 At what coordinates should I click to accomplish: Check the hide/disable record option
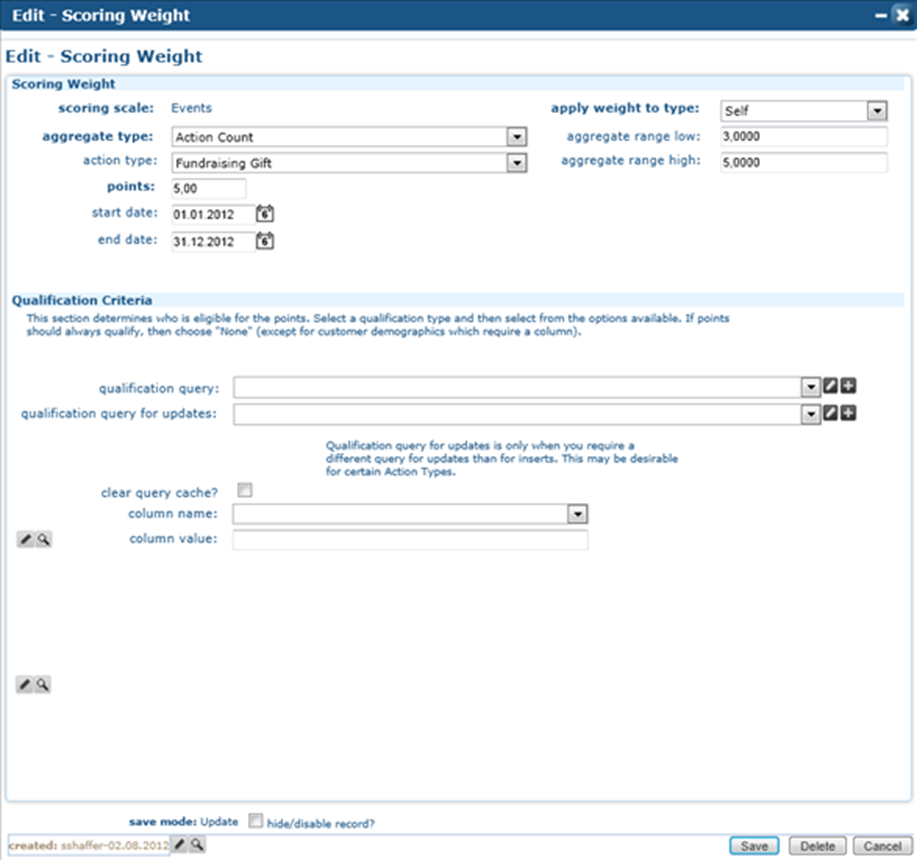[255, 820]
